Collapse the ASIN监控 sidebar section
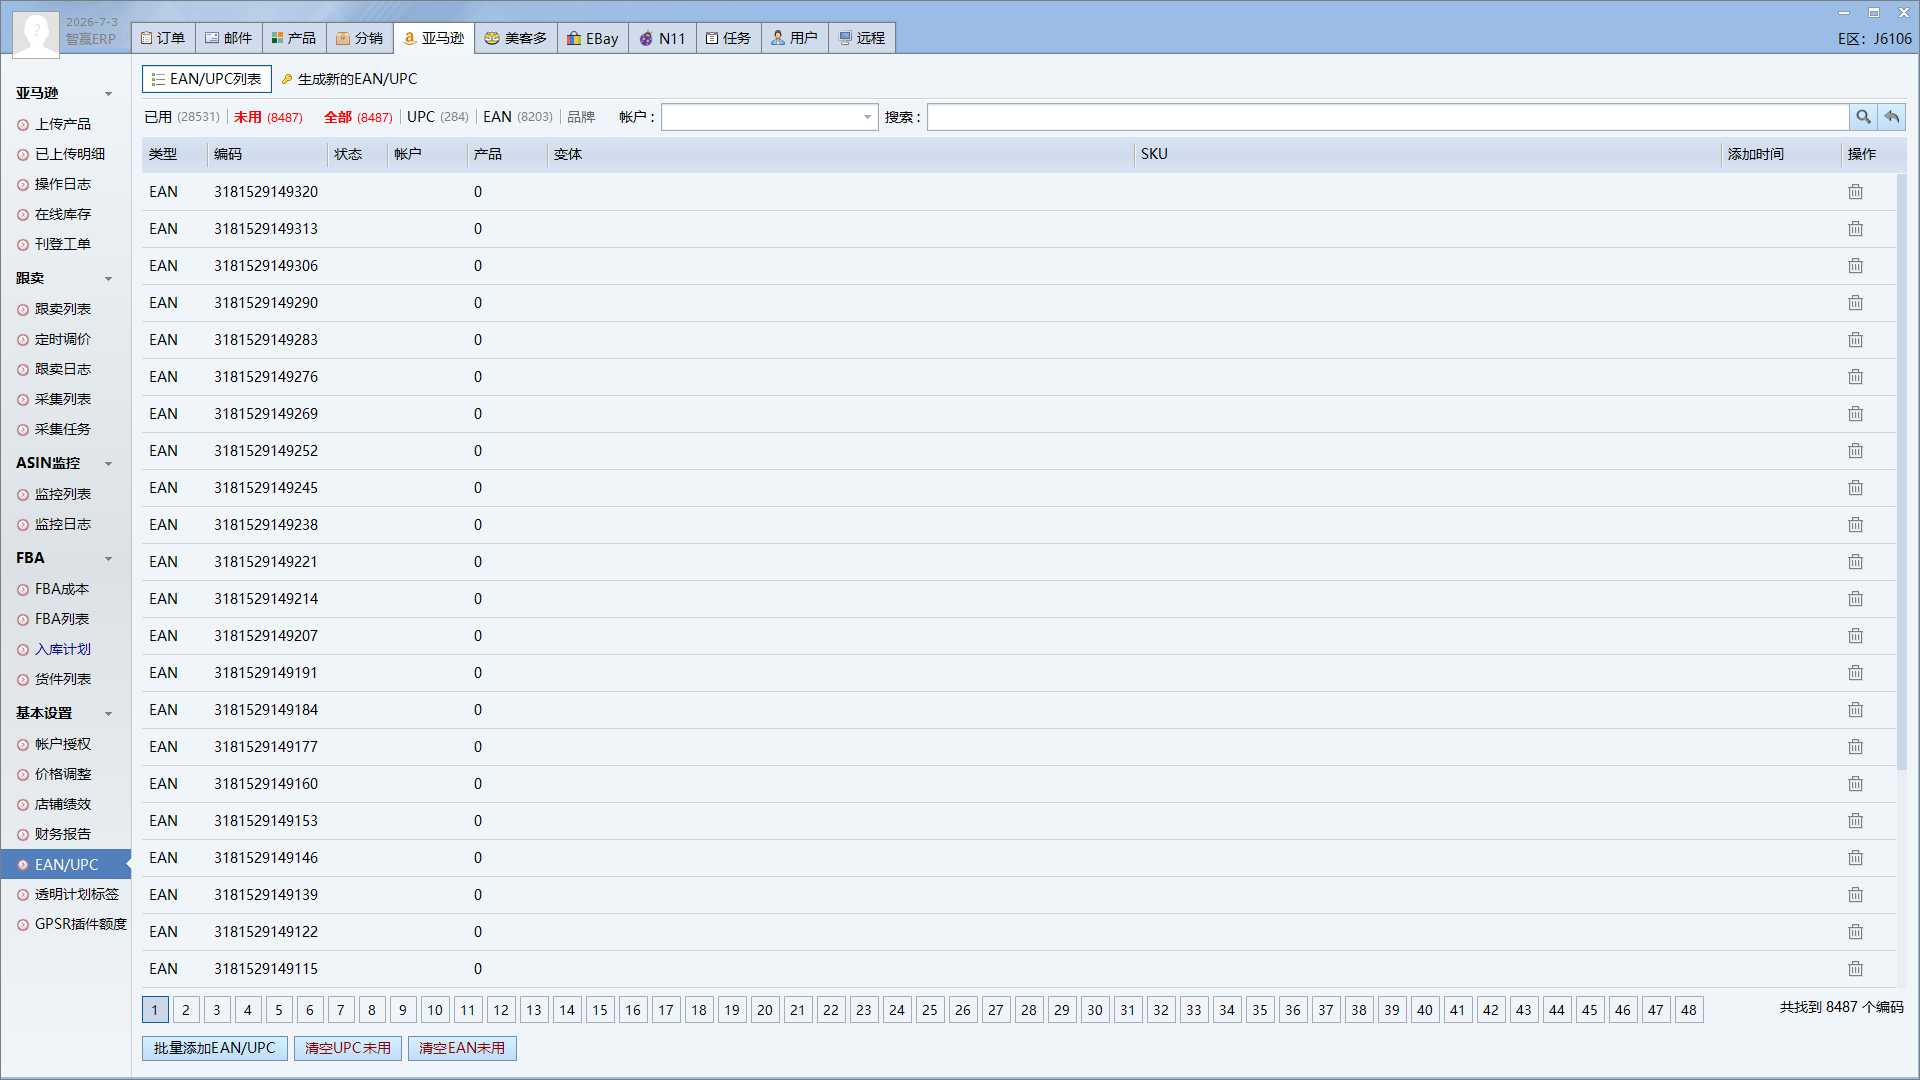1920x1080 pixels. click(109, 464)
